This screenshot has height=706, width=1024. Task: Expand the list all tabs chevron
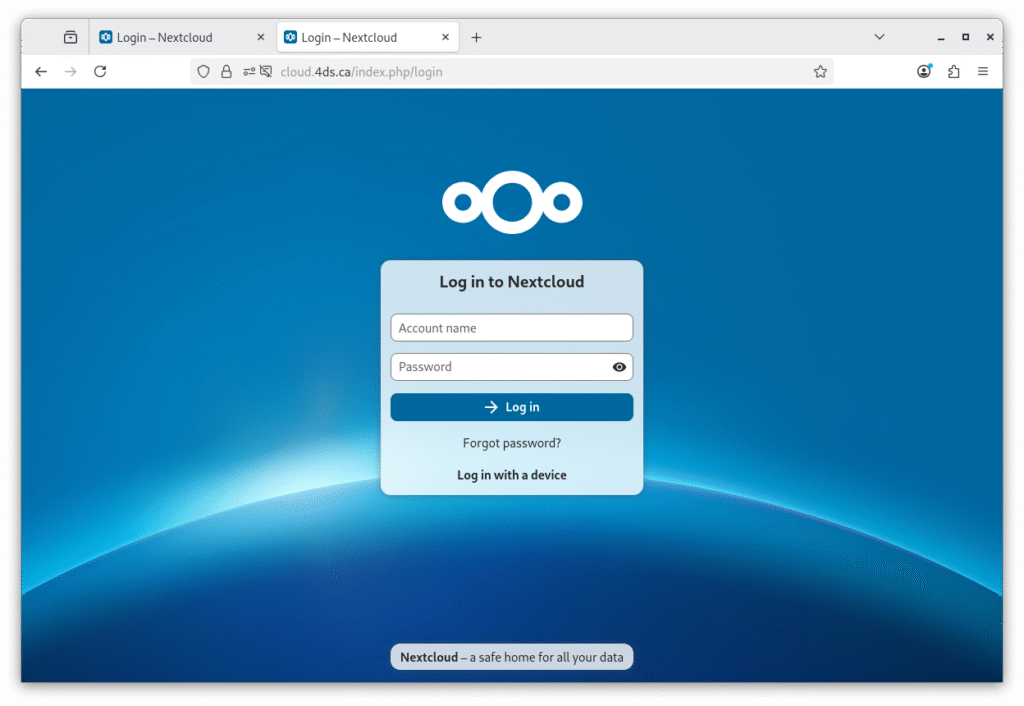[880, 37]
